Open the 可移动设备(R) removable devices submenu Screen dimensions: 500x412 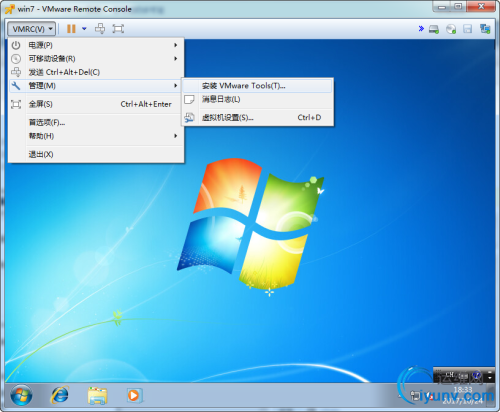96,59
